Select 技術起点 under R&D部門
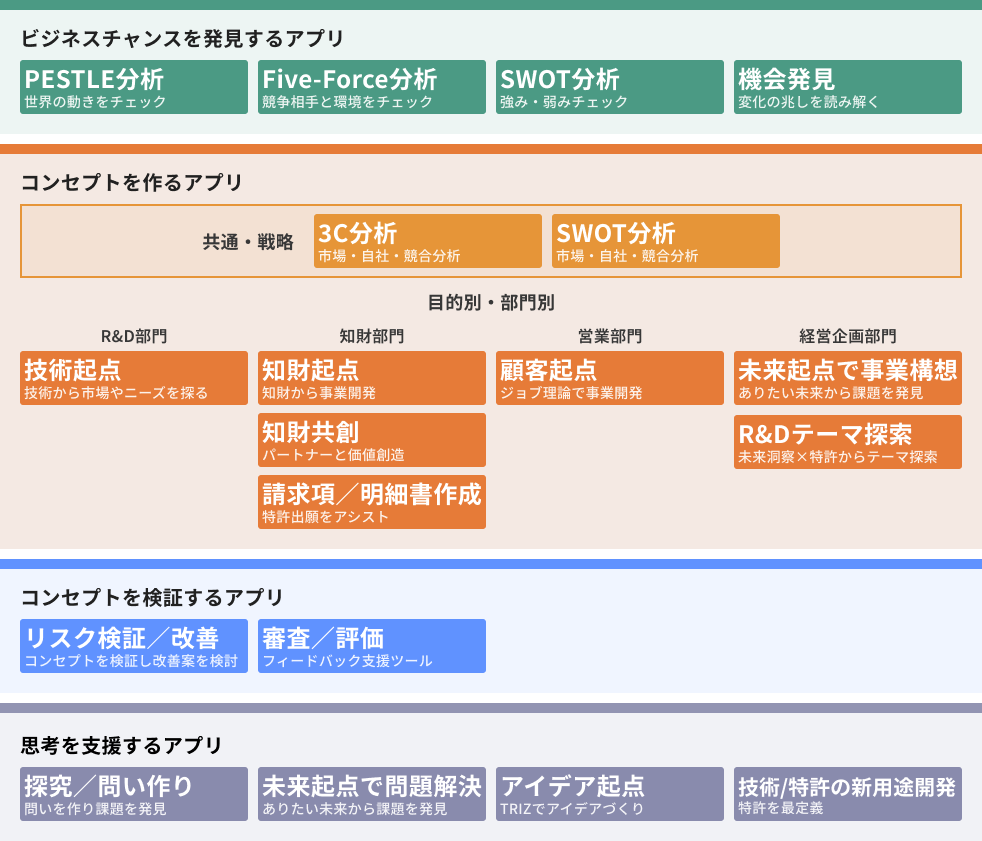The width and height of the screenshot is (982, 841). [134, 378]
